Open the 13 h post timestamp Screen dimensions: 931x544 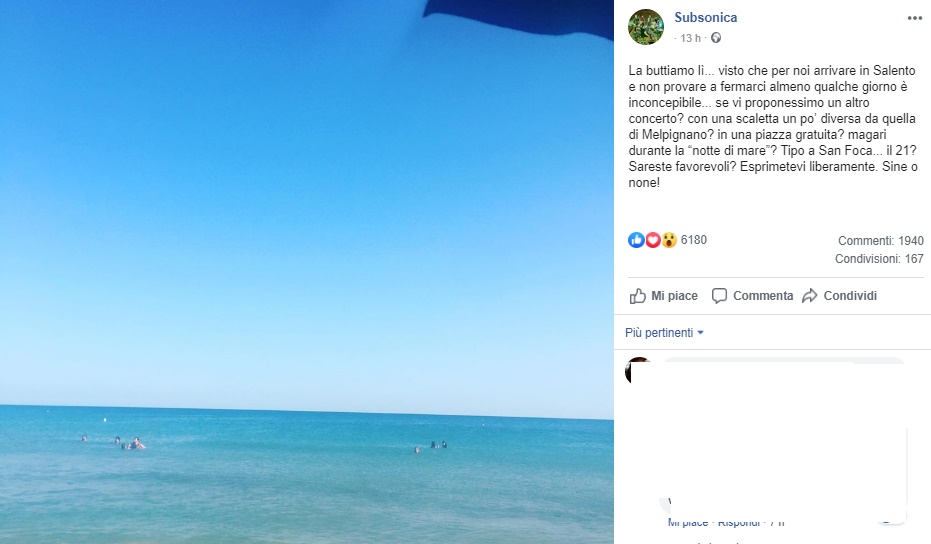[x=690, y=38]
